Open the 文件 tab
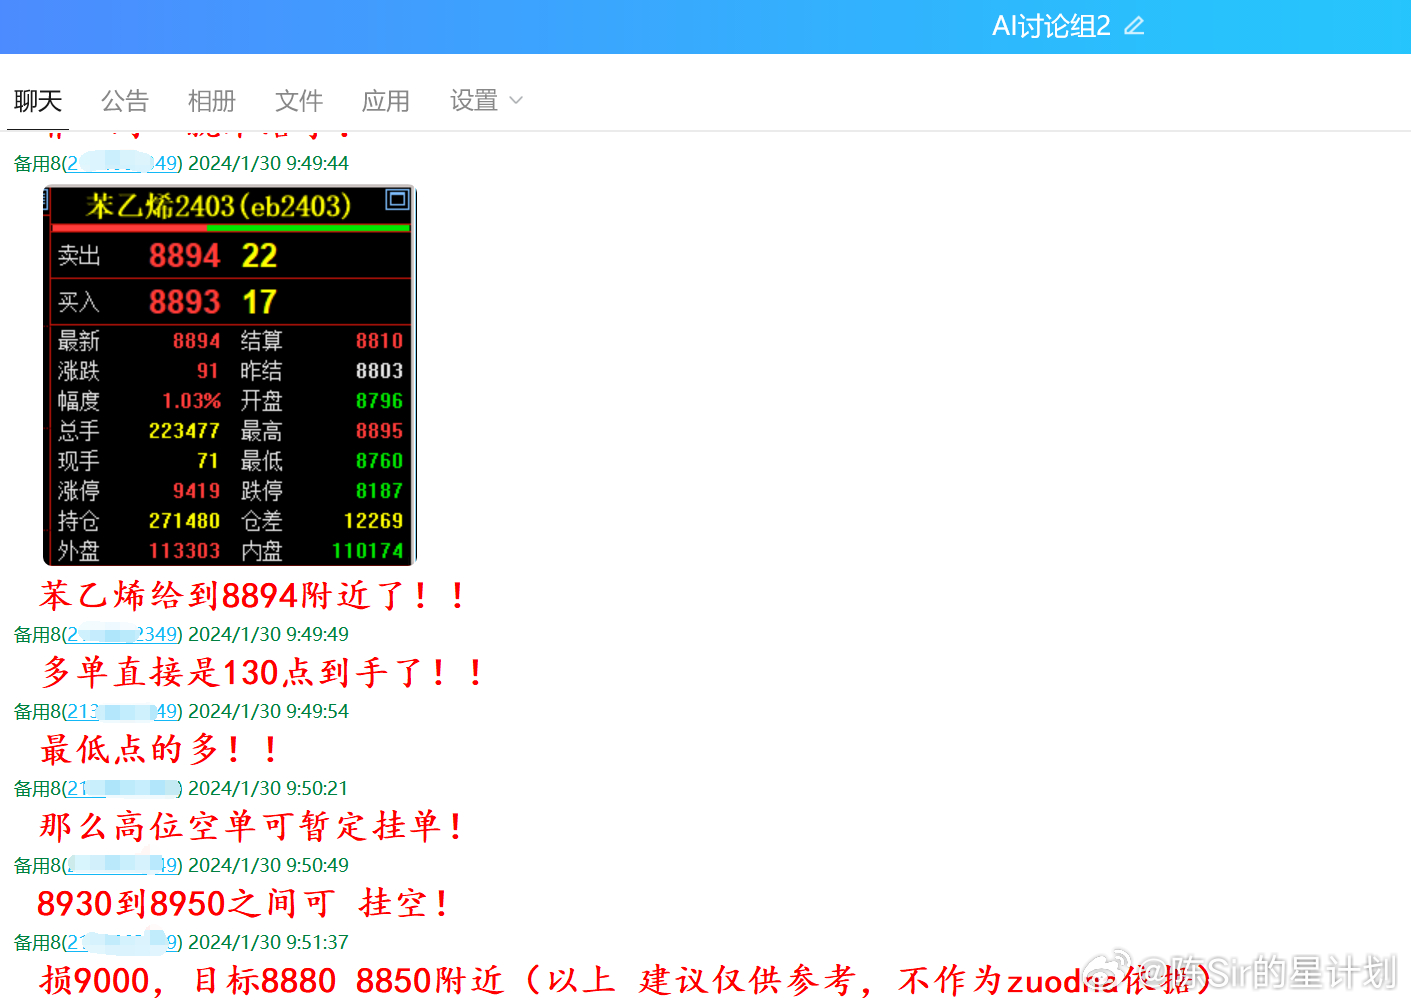This screenshot has height=1005, width=1411. tap(297, 100)
